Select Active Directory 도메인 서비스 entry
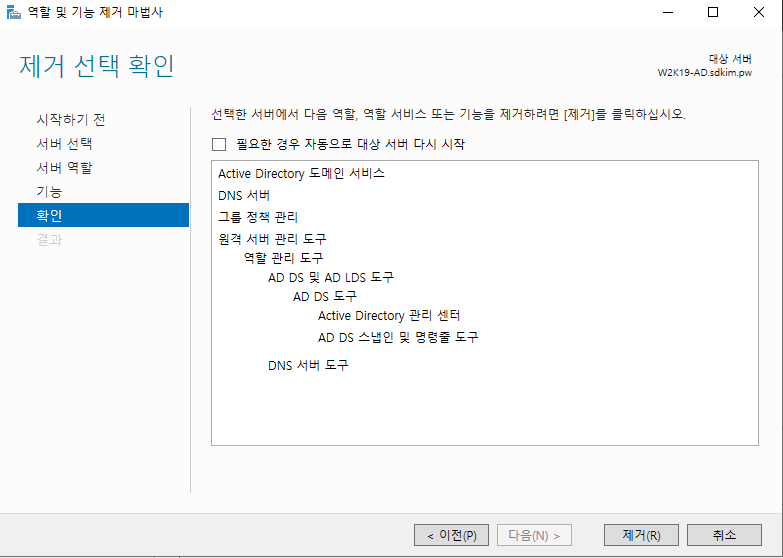 pos(301,173)
